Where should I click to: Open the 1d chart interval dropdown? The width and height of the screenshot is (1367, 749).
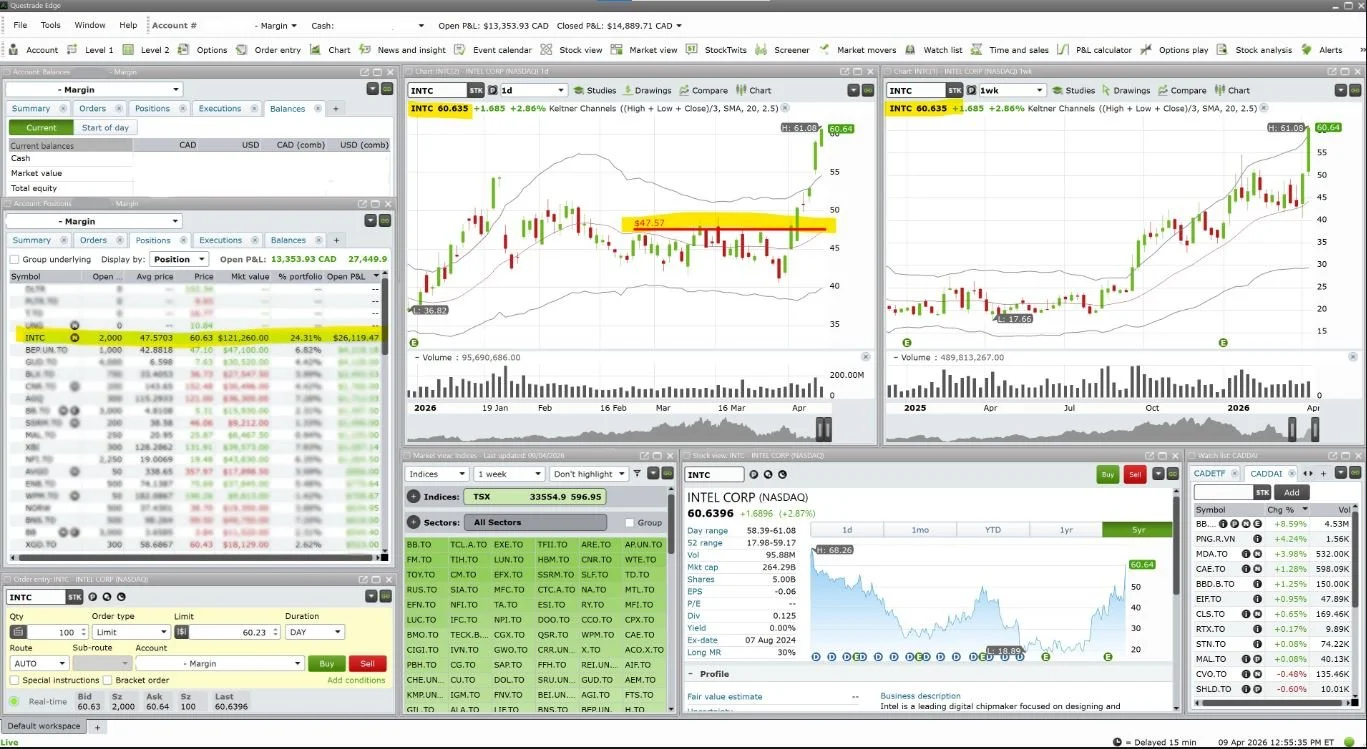532,90
